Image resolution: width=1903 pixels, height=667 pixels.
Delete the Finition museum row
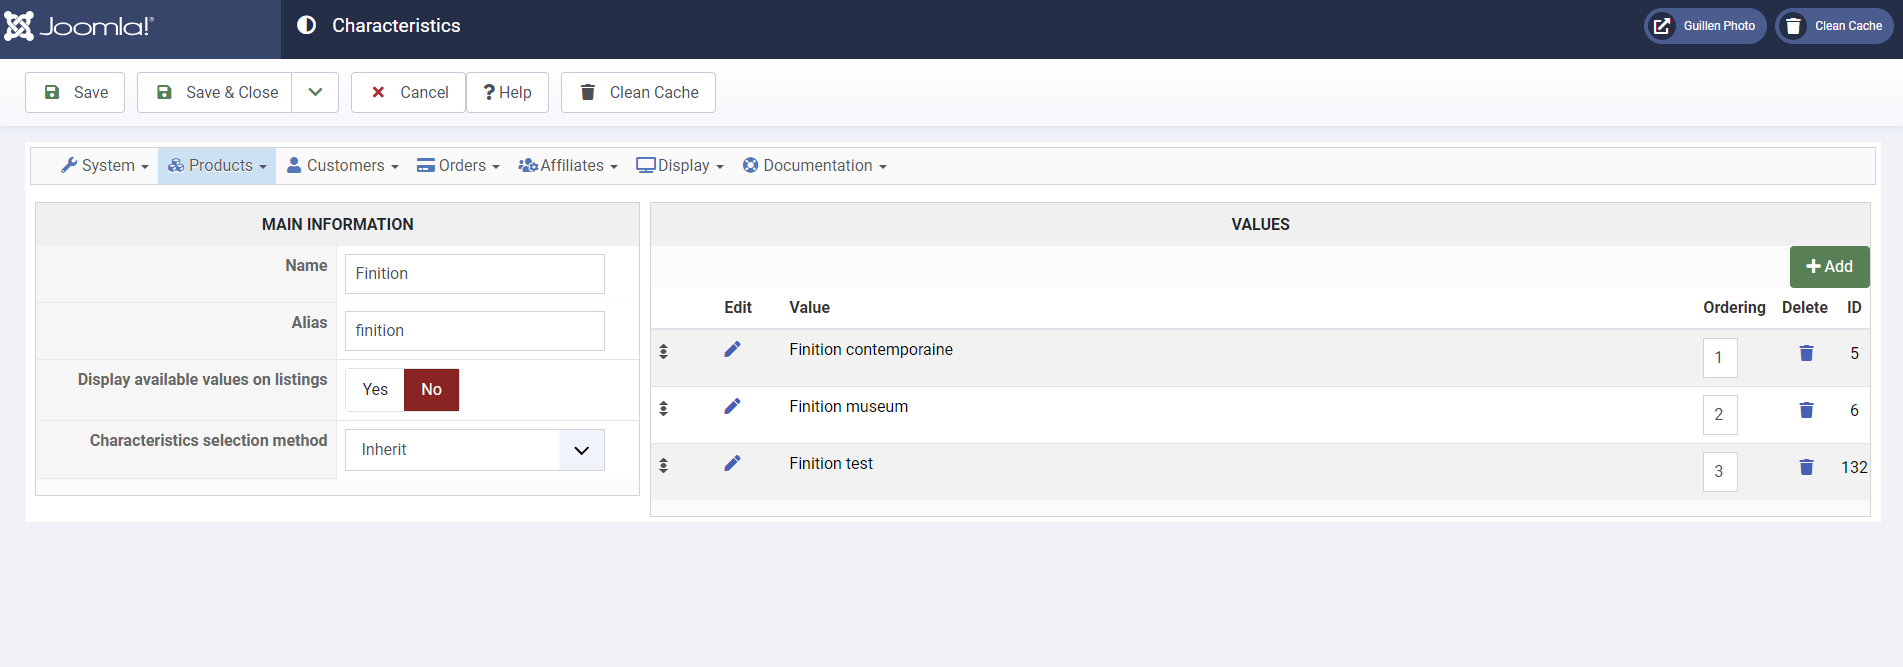(x=1806, y=410)
